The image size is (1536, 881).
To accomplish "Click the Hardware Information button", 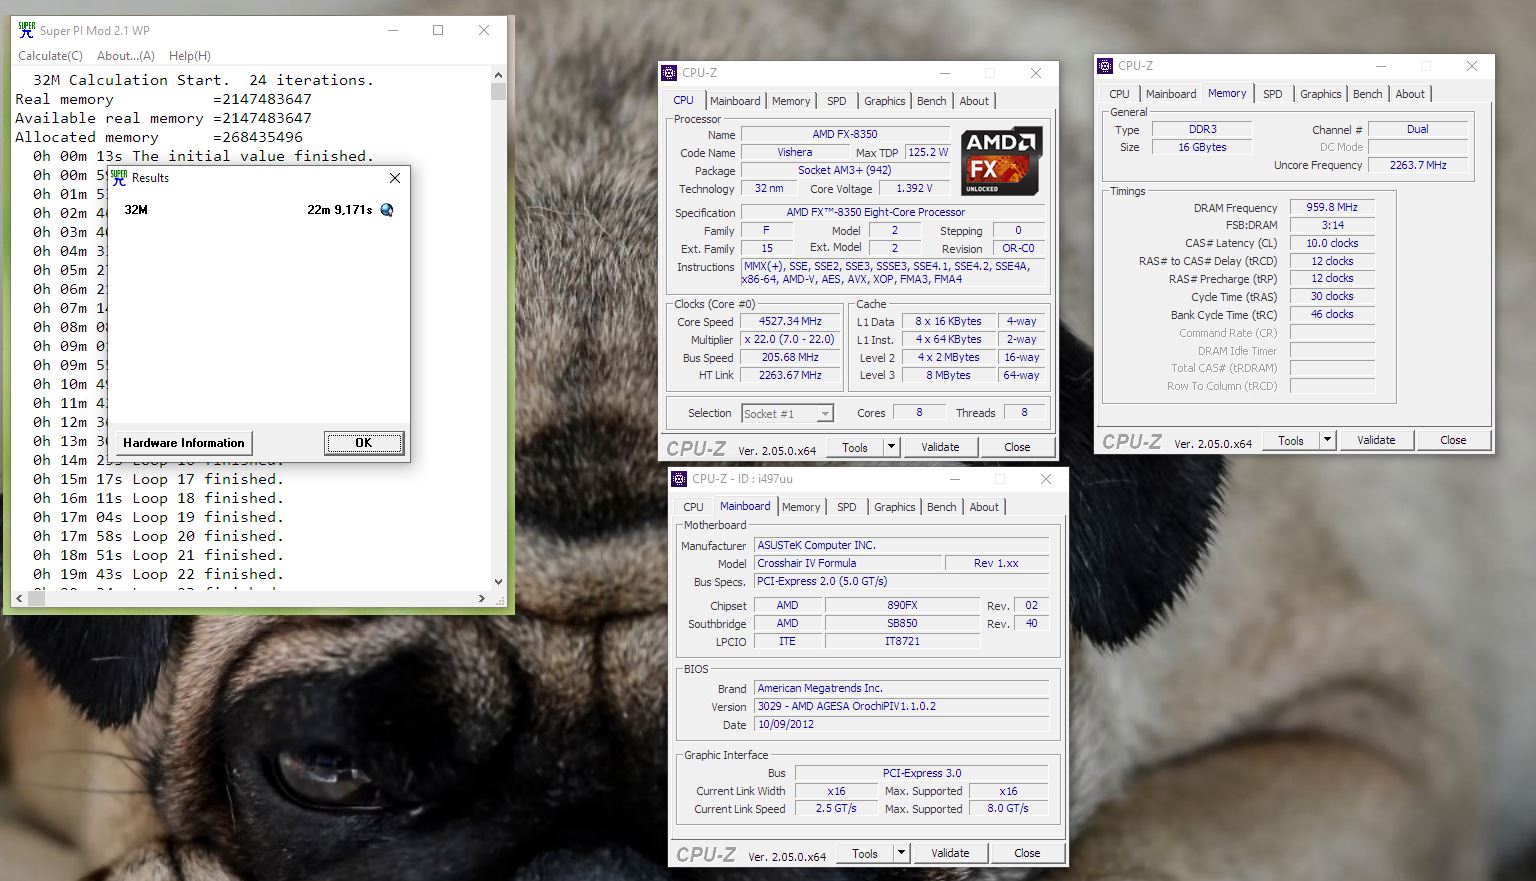I will pyautogui.click(x=184, y=443).
